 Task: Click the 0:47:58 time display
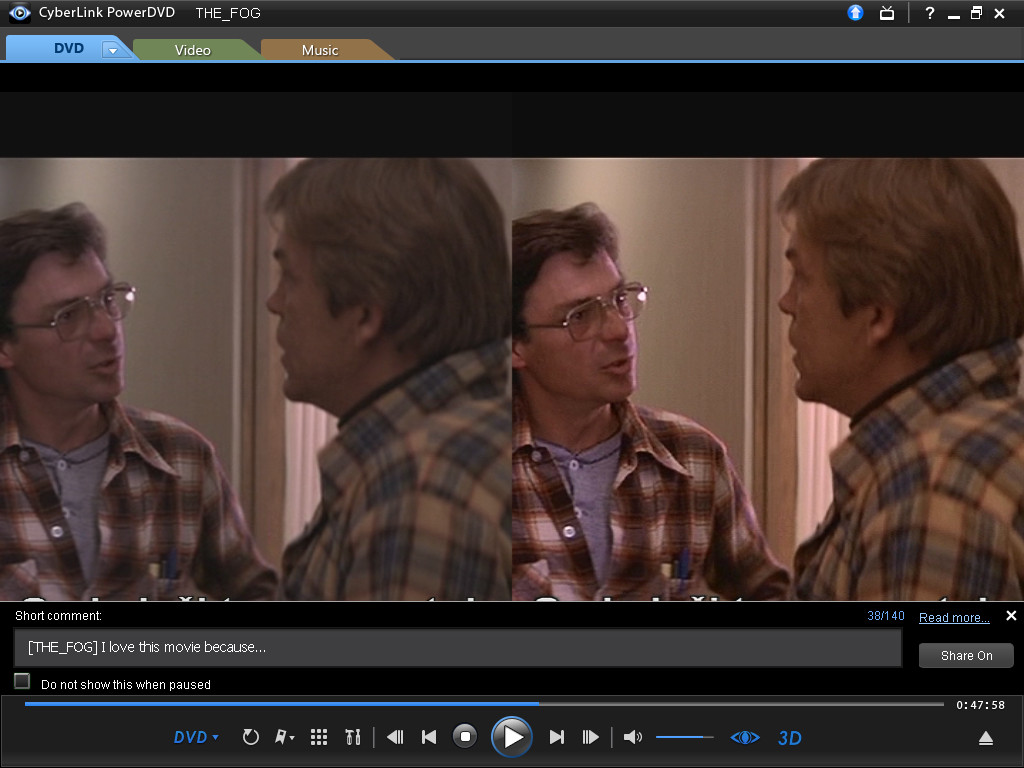tap(980, 705)
